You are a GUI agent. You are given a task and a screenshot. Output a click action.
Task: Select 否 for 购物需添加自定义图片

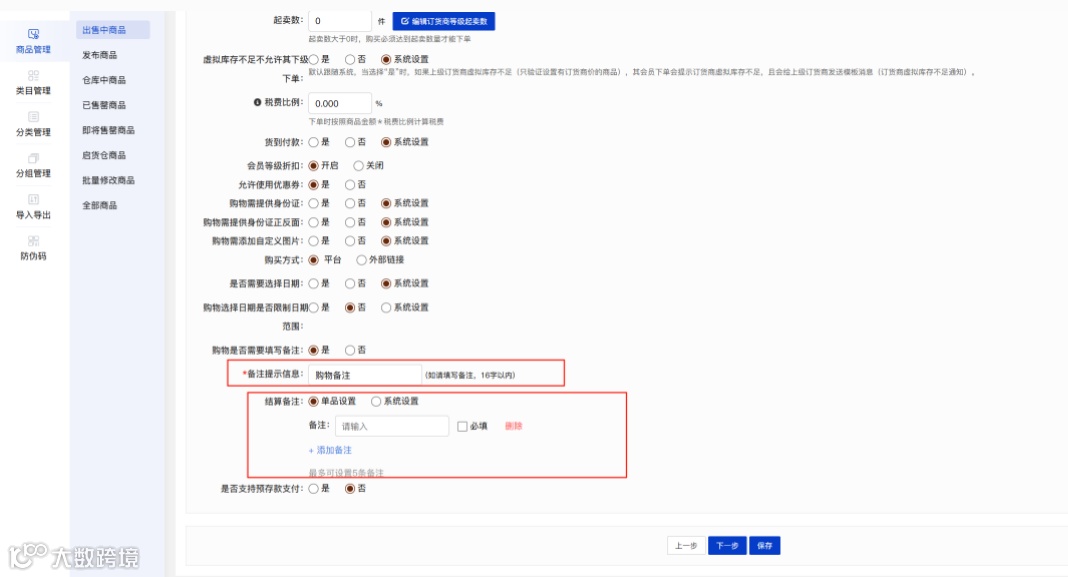point(350,240)
